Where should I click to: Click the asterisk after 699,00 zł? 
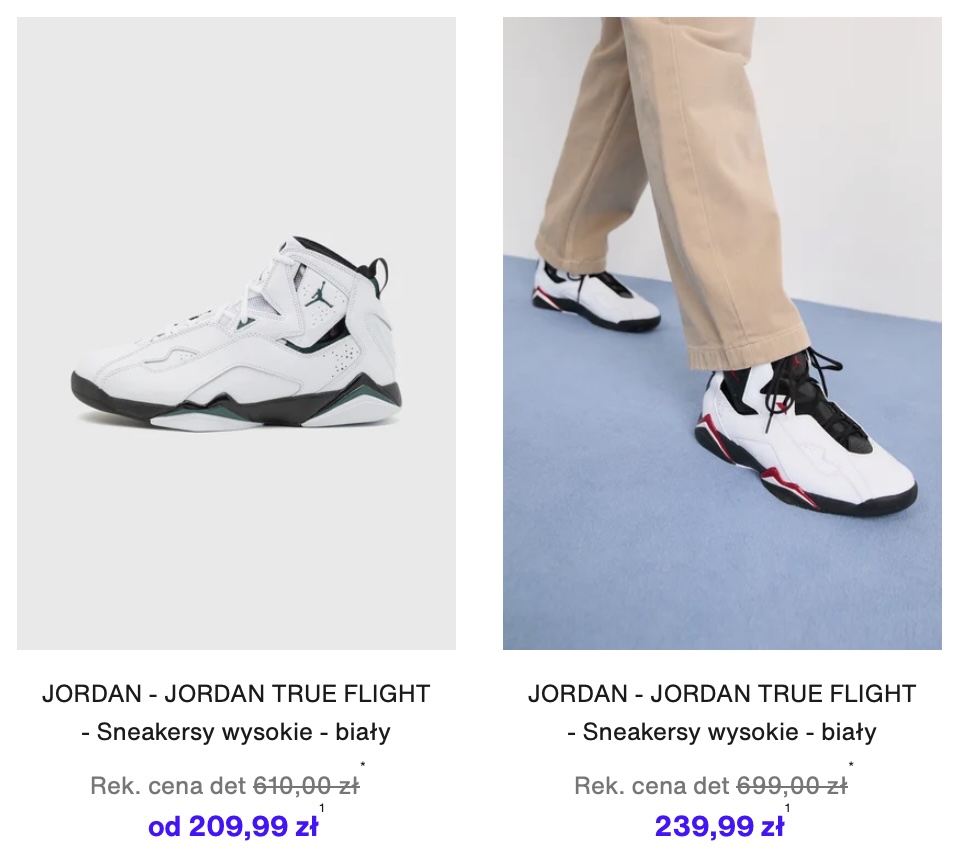(x=851, y=764)
